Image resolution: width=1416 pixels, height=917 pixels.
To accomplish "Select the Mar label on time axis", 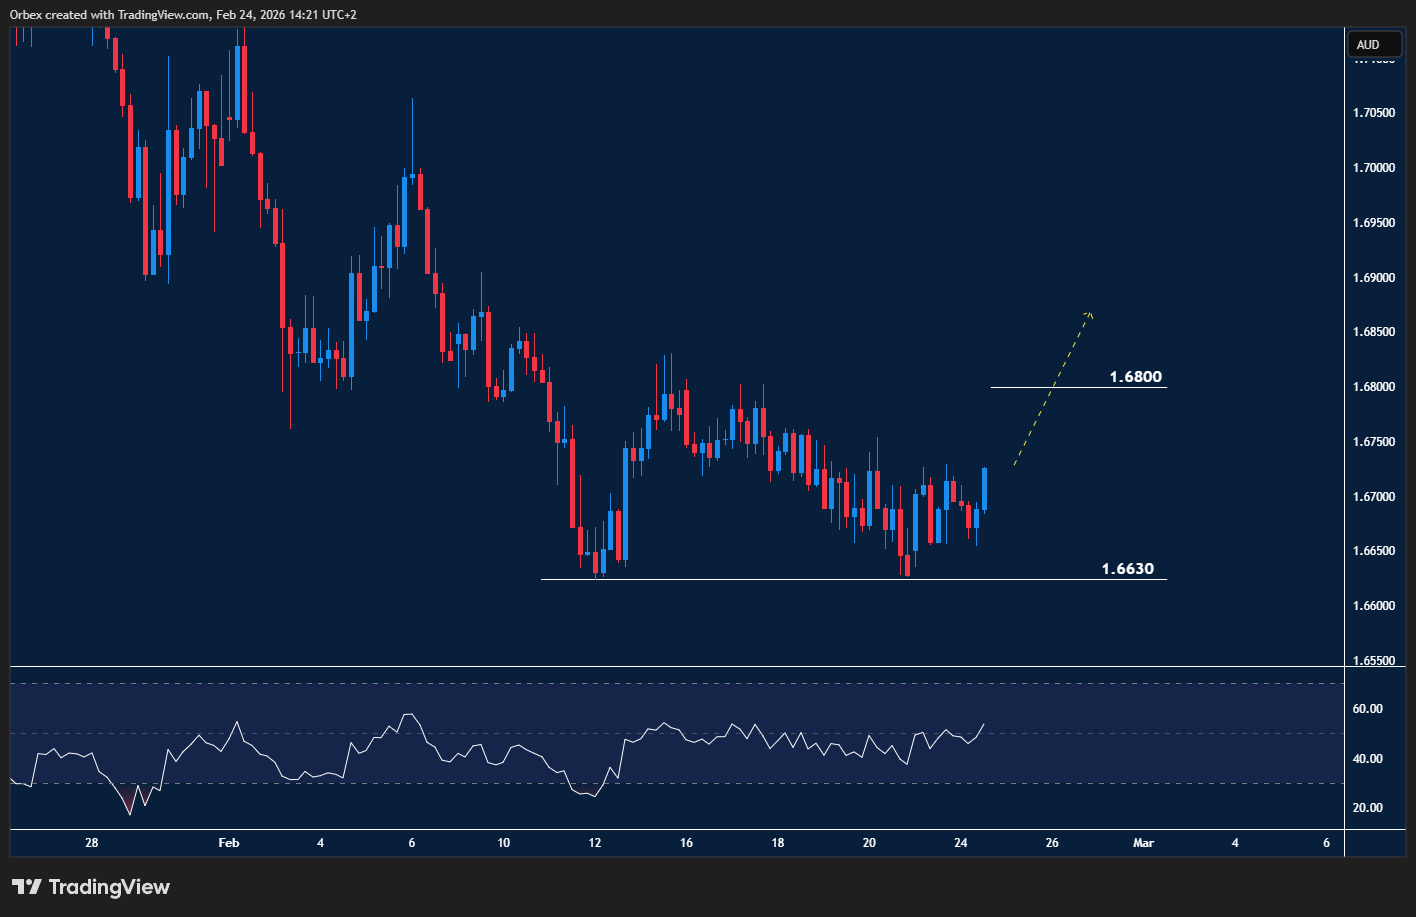I will (1143, 843).
